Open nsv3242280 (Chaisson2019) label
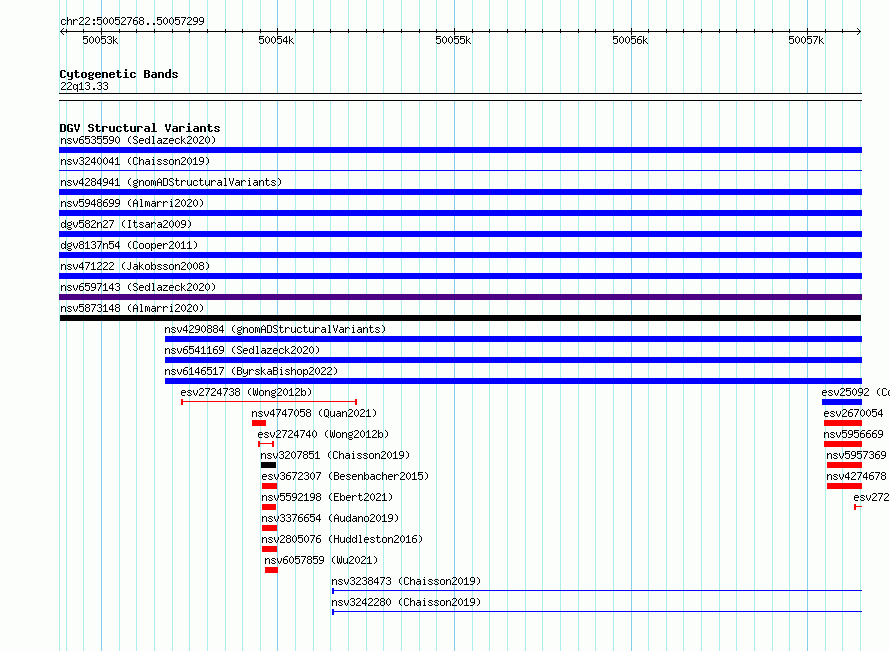The width and height of the screenshot is (890, 651). click(x=406, y=602)
